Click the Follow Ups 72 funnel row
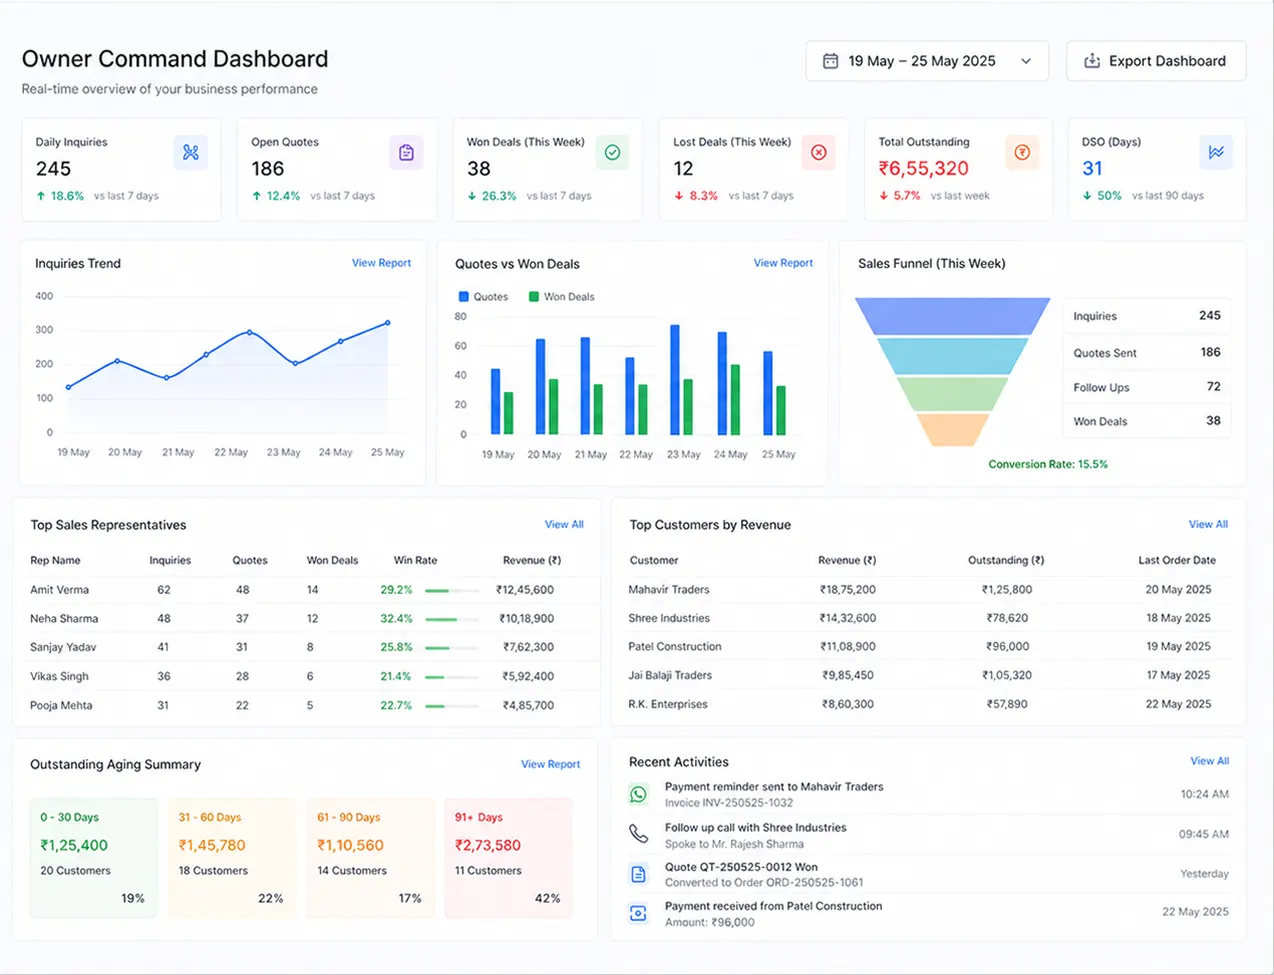 pos(1147,387)
